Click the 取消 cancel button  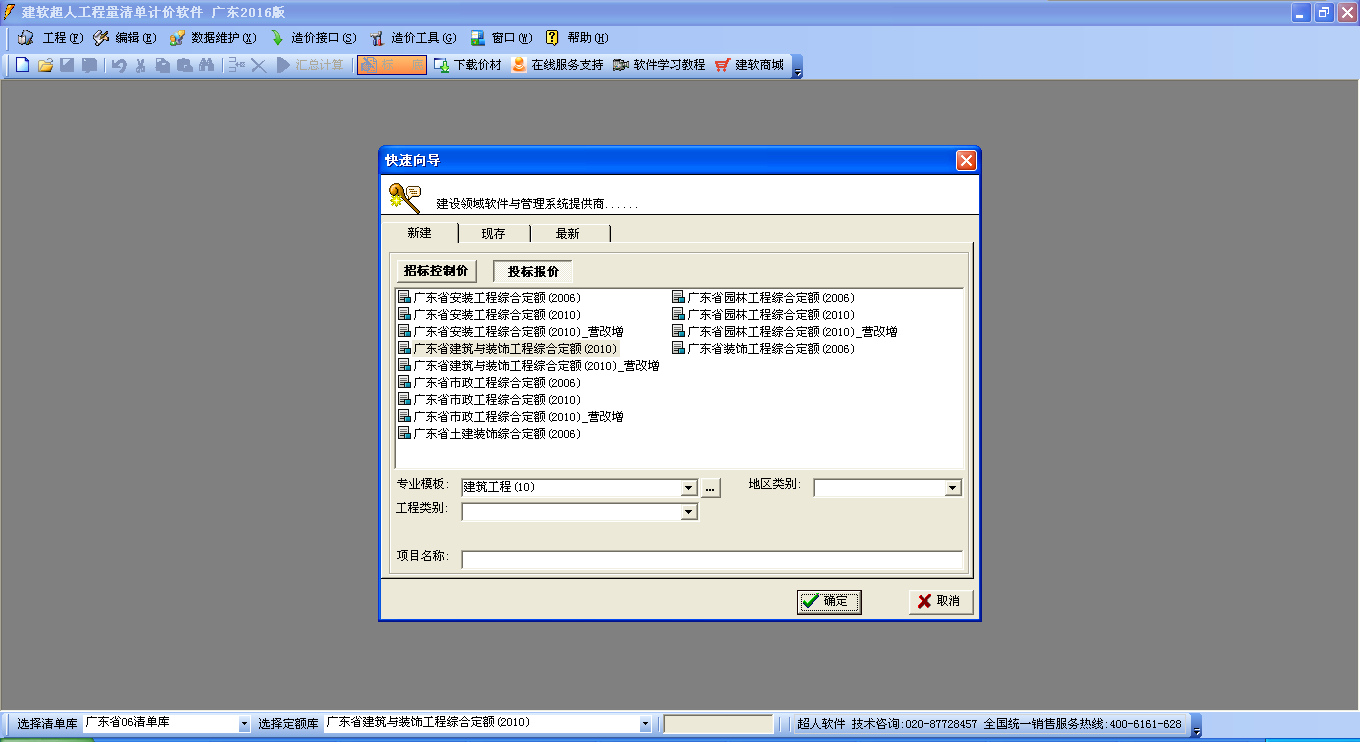pyautogui.click(x=939, y=602)
